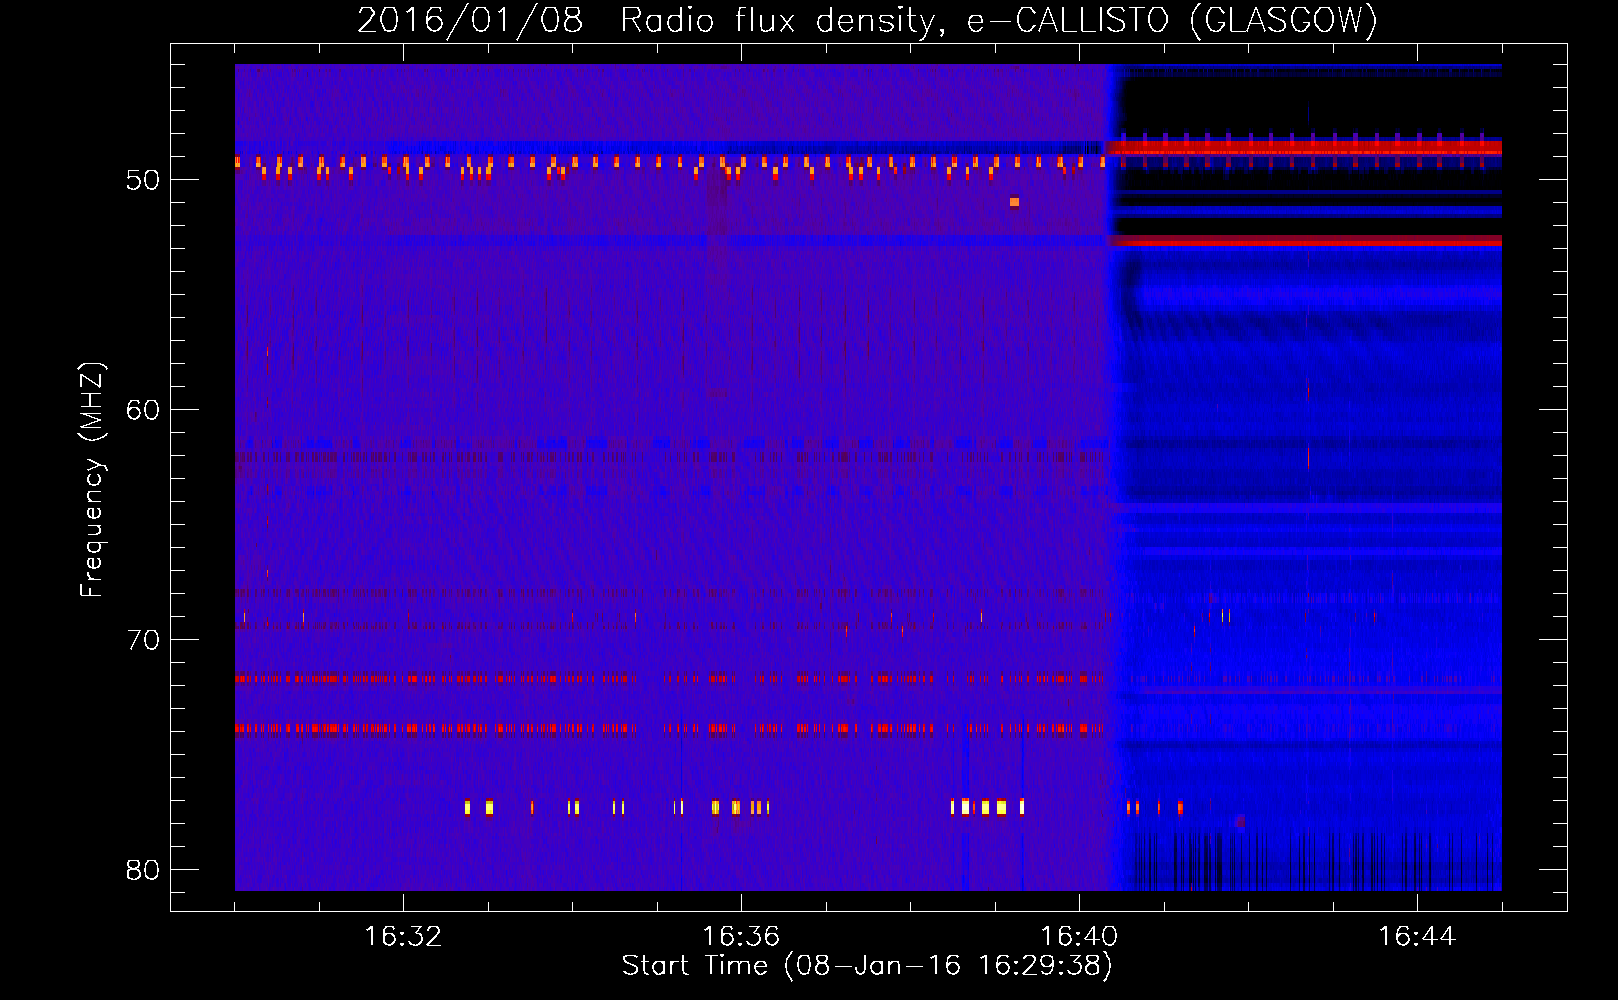Click the '80' frequency axis label
Viewport: 1618px width, 1000px height.
143,870
